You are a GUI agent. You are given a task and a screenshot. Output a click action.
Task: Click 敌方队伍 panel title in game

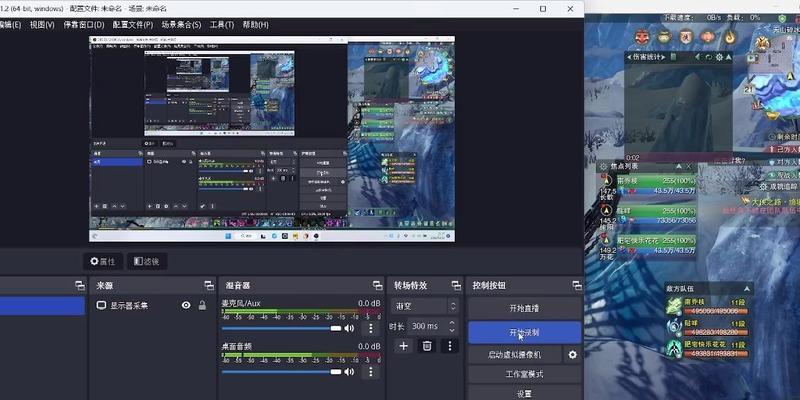(680, 288)
